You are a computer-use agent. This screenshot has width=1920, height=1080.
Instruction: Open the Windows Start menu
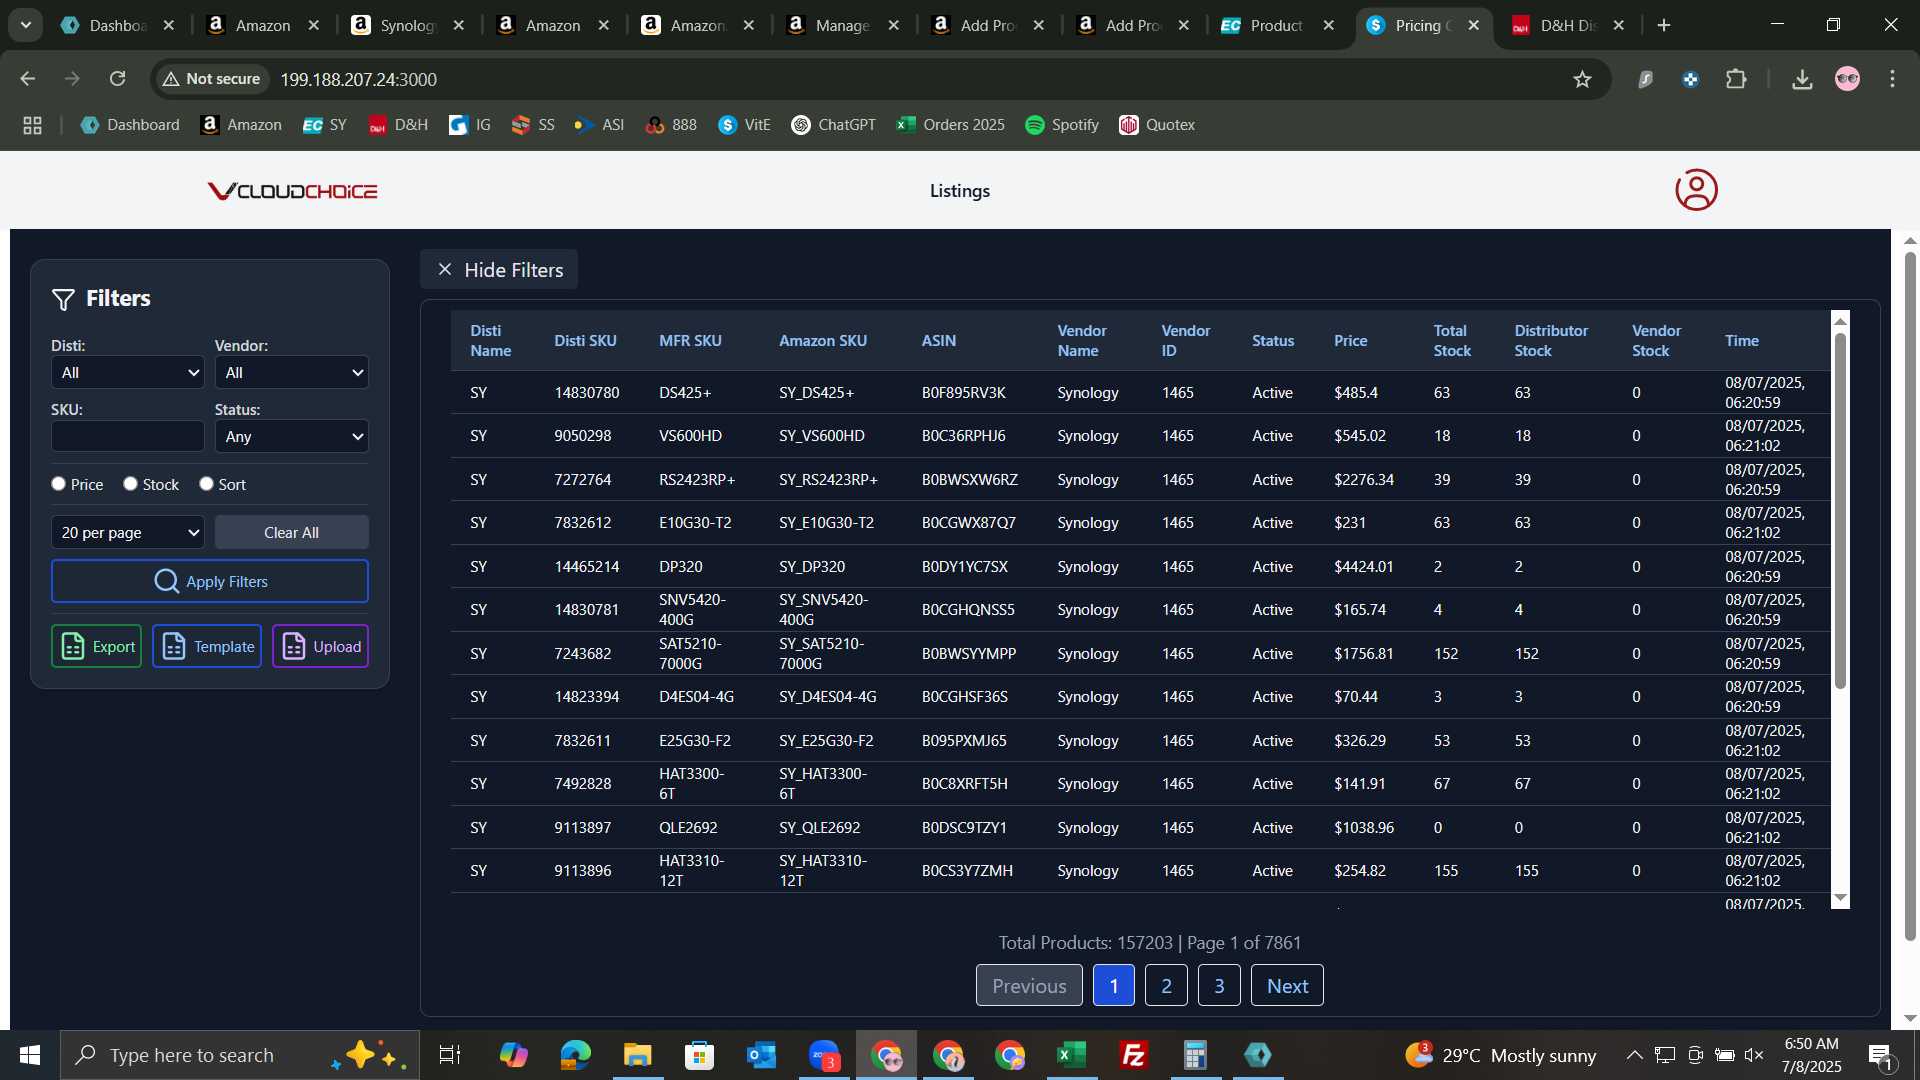[x=29, y=1055]
